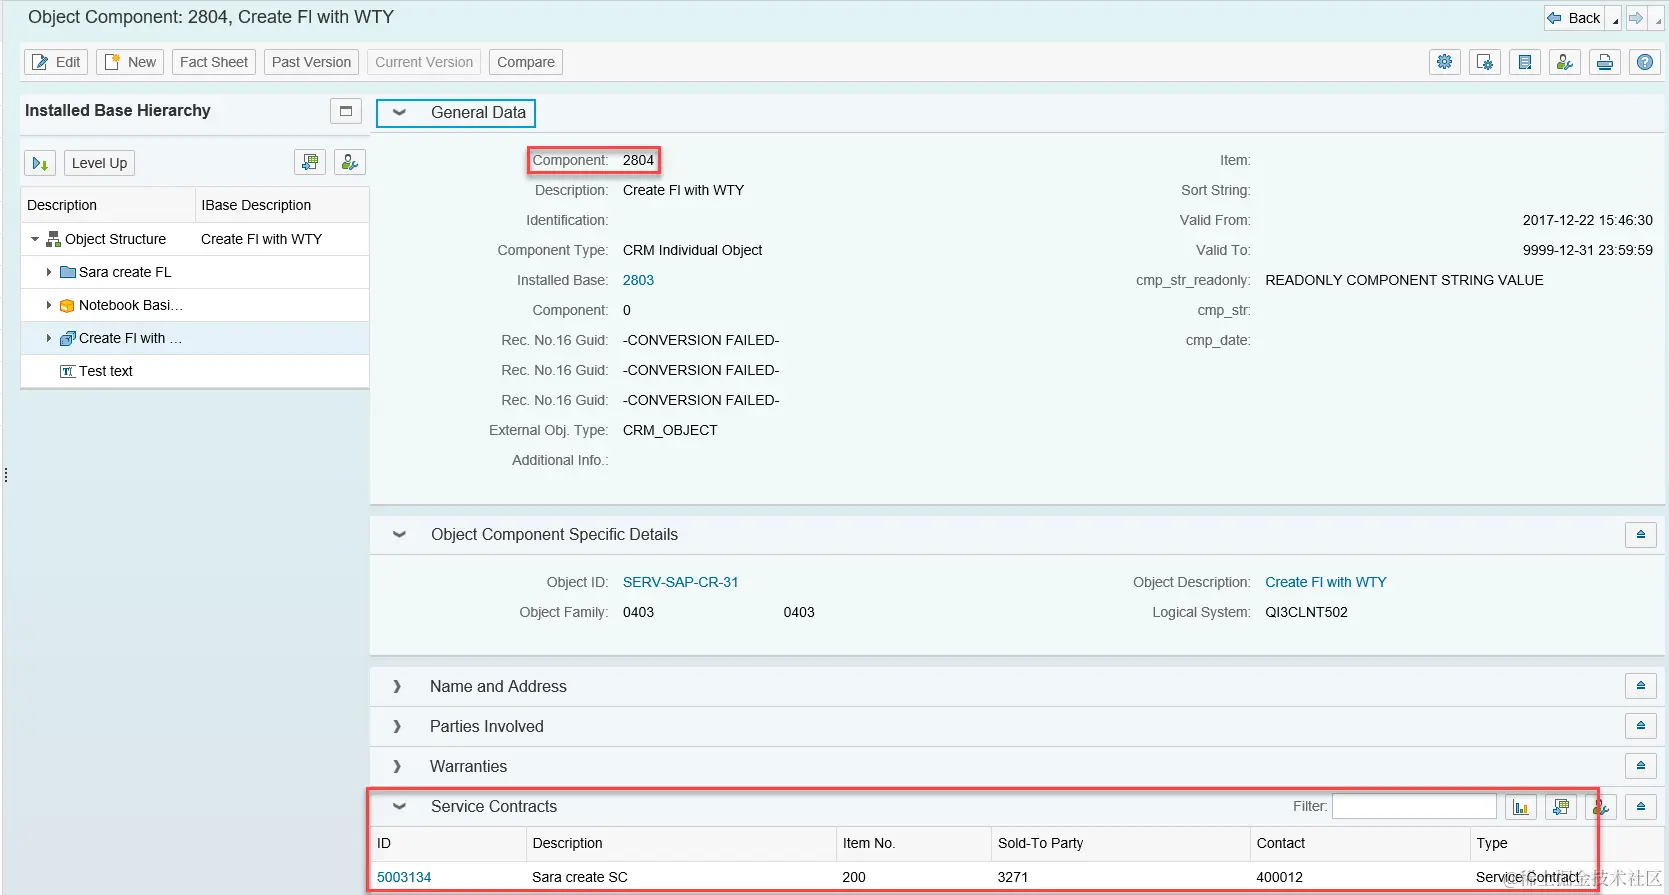The image size is (1669, 895).
Task: Personalize the hierarchy table icon
Action: coord(350,162)
